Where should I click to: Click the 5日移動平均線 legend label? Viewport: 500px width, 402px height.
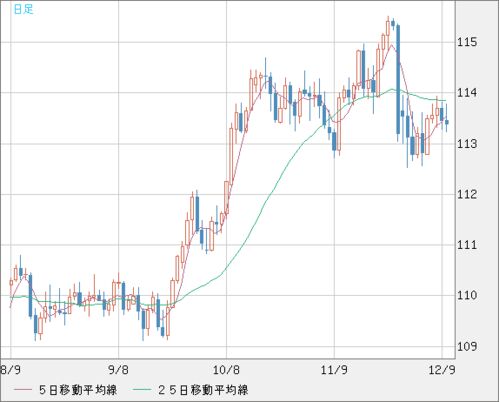78,390
